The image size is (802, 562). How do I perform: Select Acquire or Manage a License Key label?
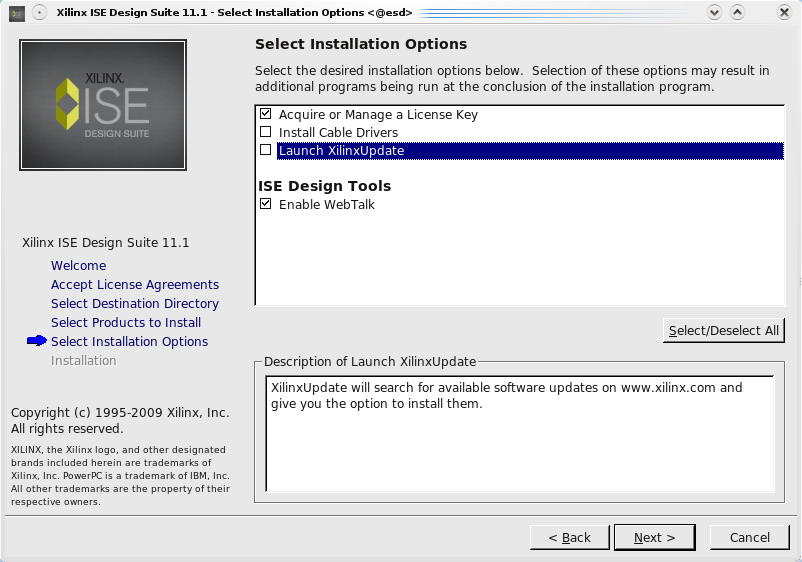click(x=378, y=115)
